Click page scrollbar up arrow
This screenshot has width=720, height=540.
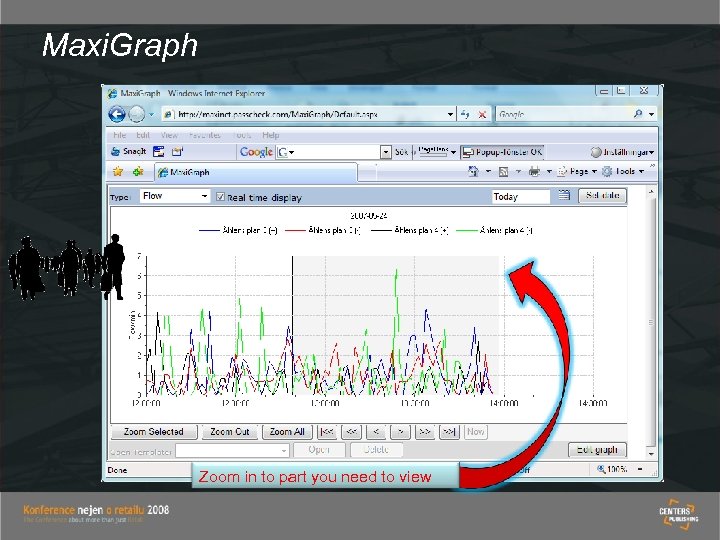coord(651,191)
